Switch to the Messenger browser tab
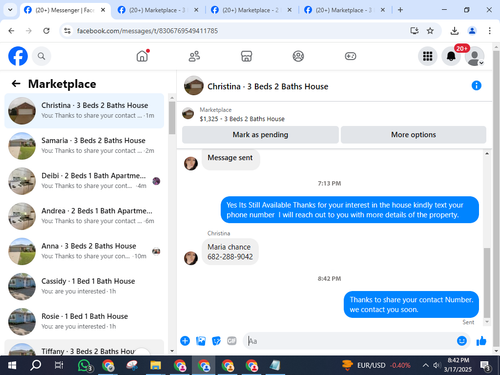500x375 pixels. 65,10
